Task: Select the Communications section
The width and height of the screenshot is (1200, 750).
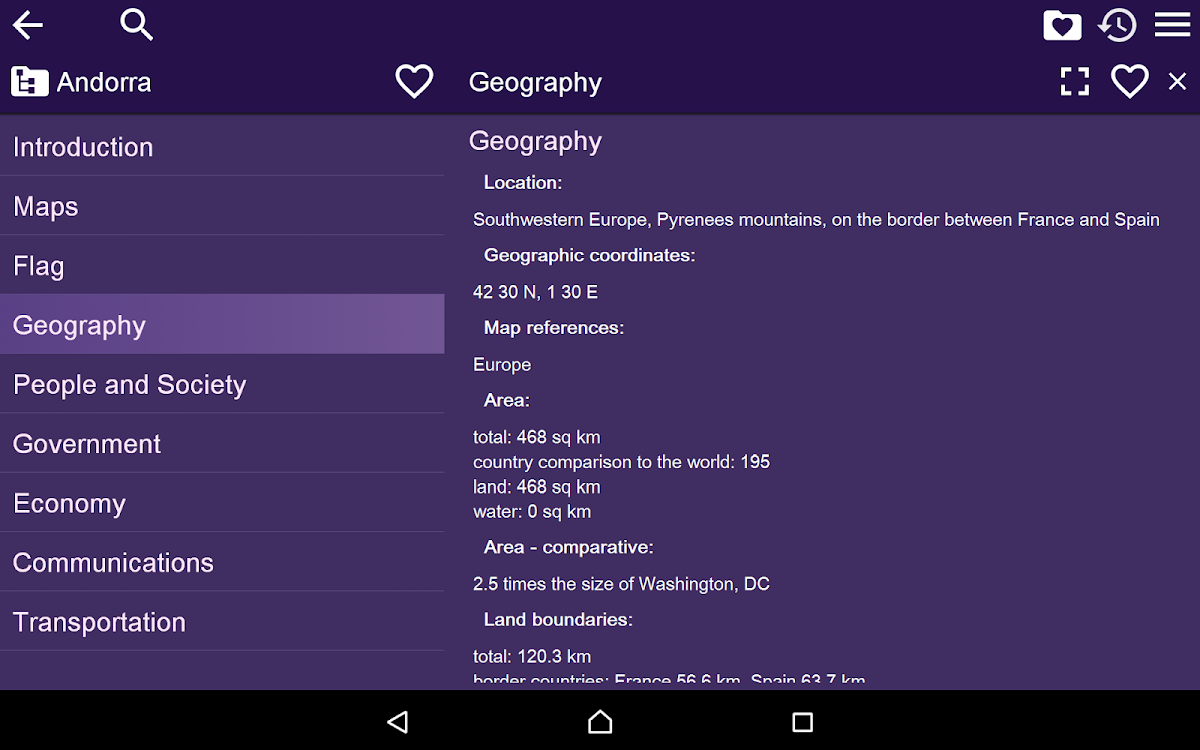Action: [222, 562]
